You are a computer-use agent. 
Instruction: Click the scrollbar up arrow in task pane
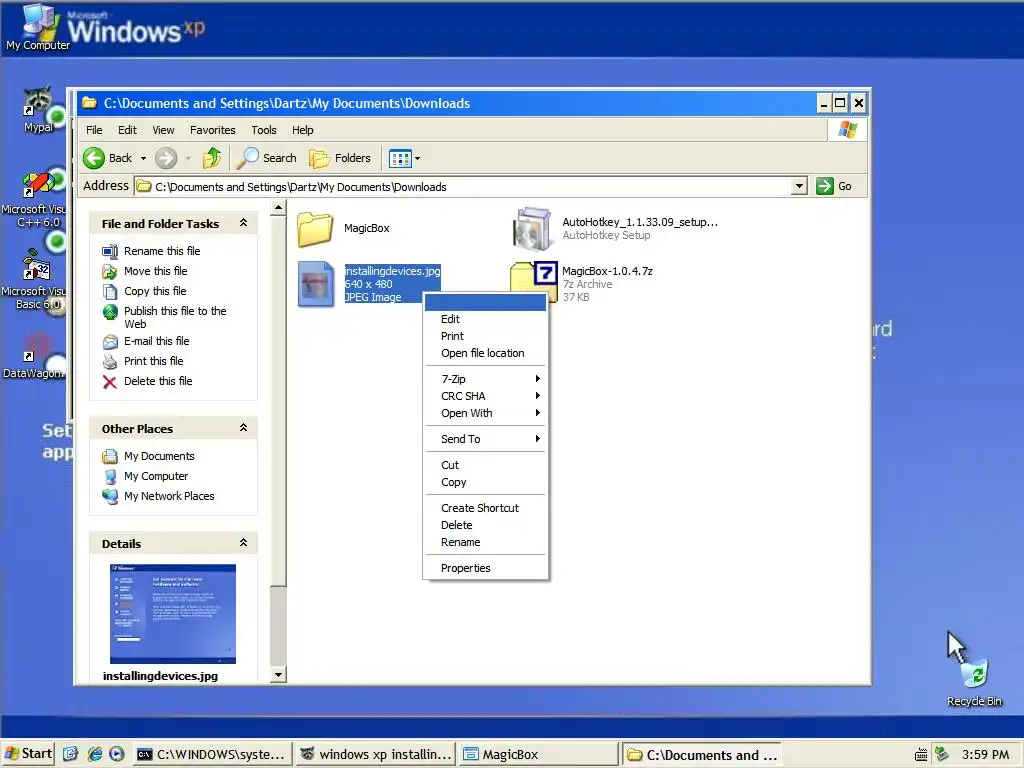tap(279, 208)
